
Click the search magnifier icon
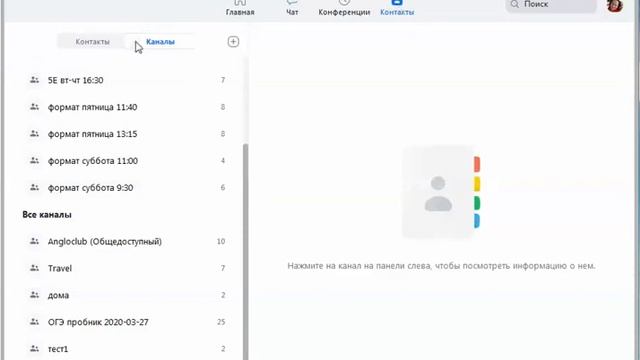click(514, 4)
